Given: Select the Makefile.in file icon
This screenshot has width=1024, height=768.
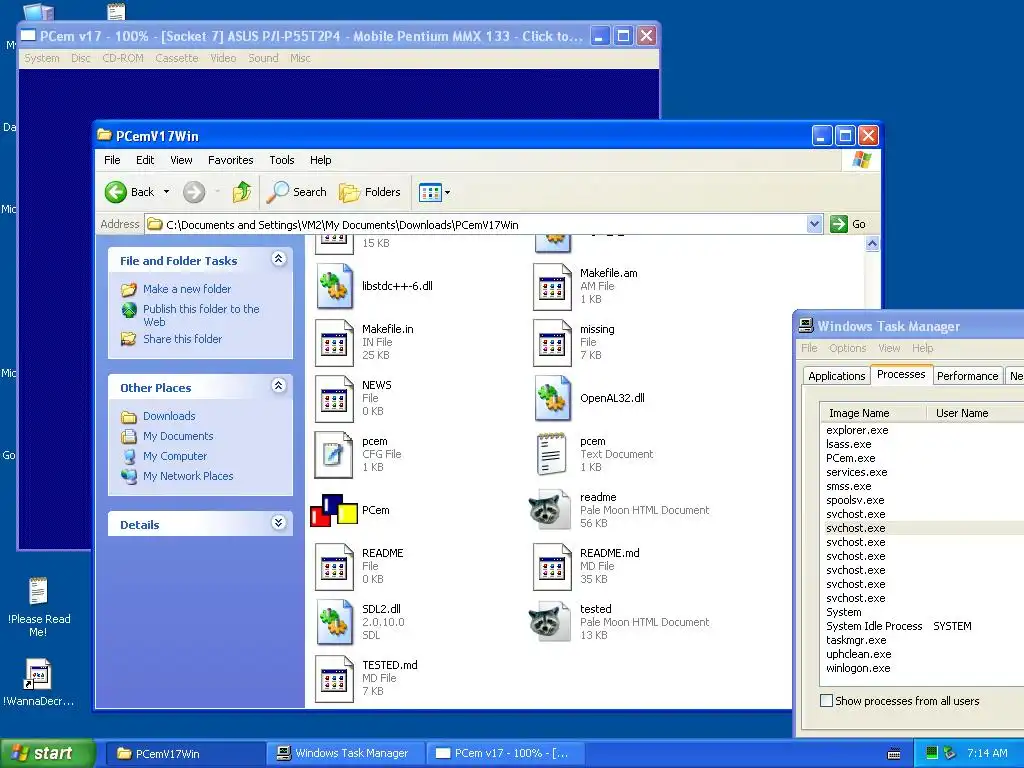Looking at the screenshot, I should 334,342.
